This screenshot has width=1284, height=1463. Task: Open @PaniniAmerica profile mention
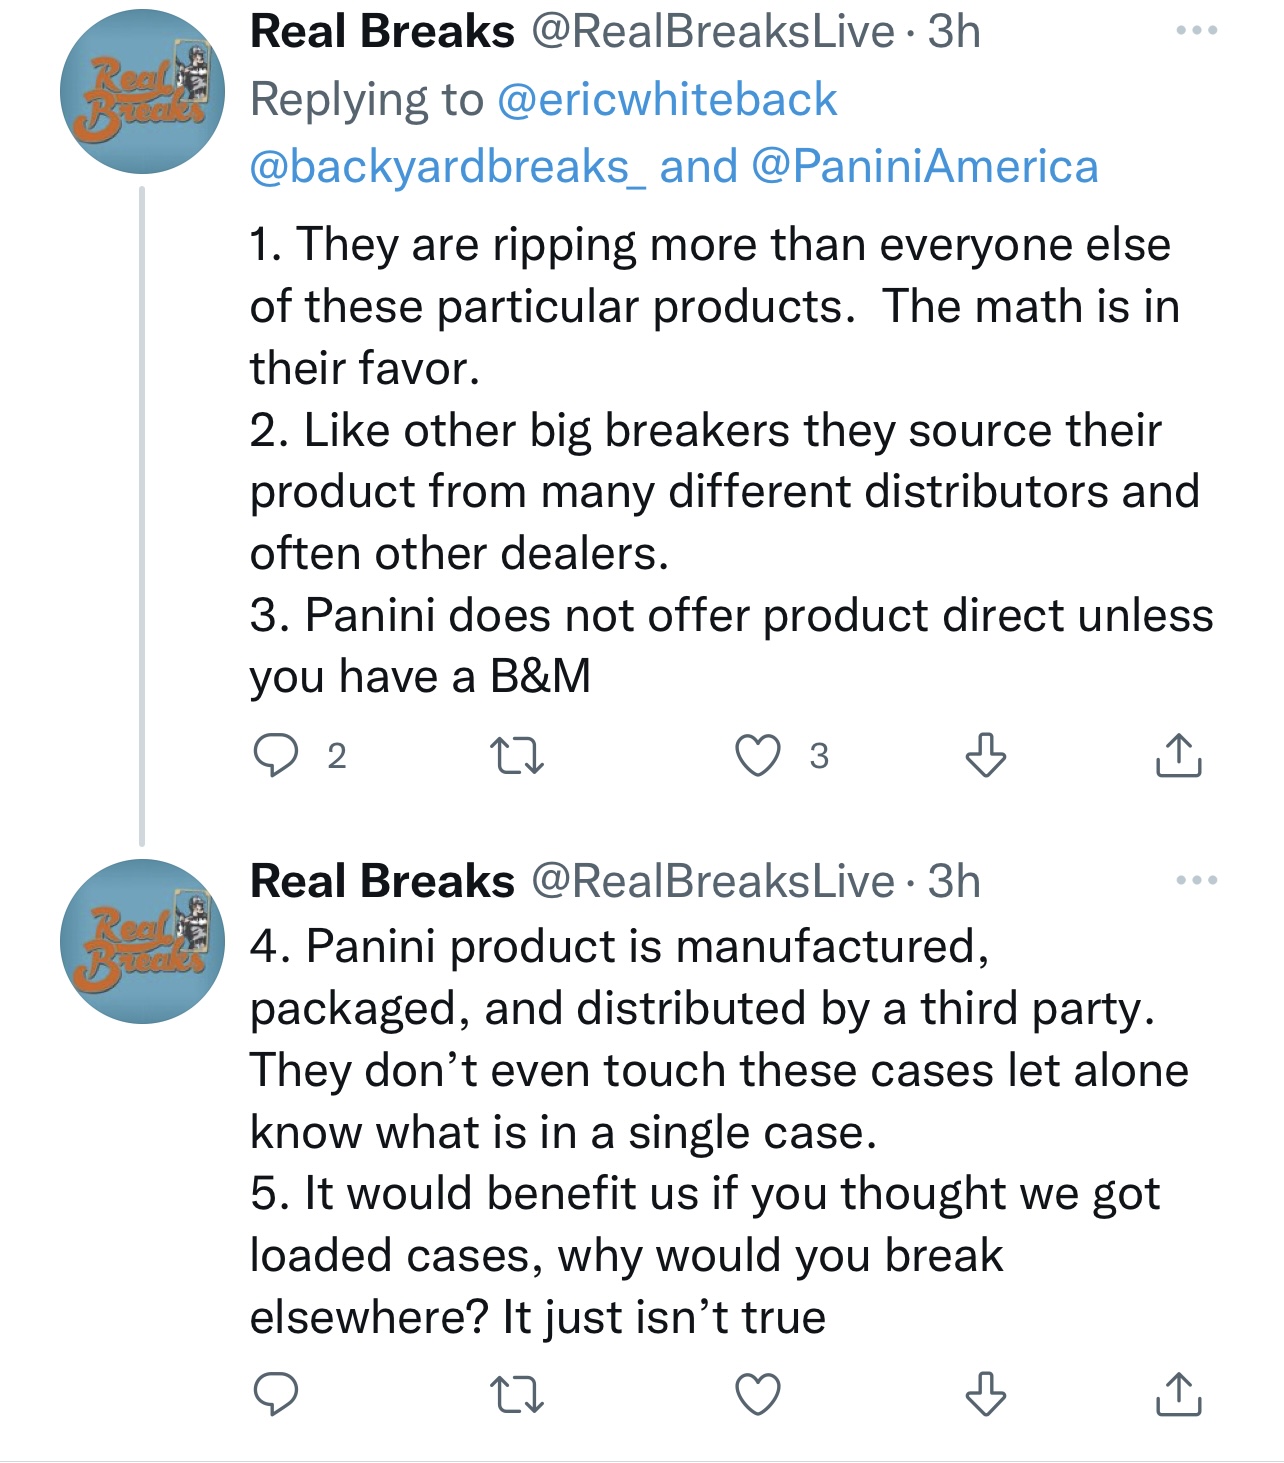point(924,167)
